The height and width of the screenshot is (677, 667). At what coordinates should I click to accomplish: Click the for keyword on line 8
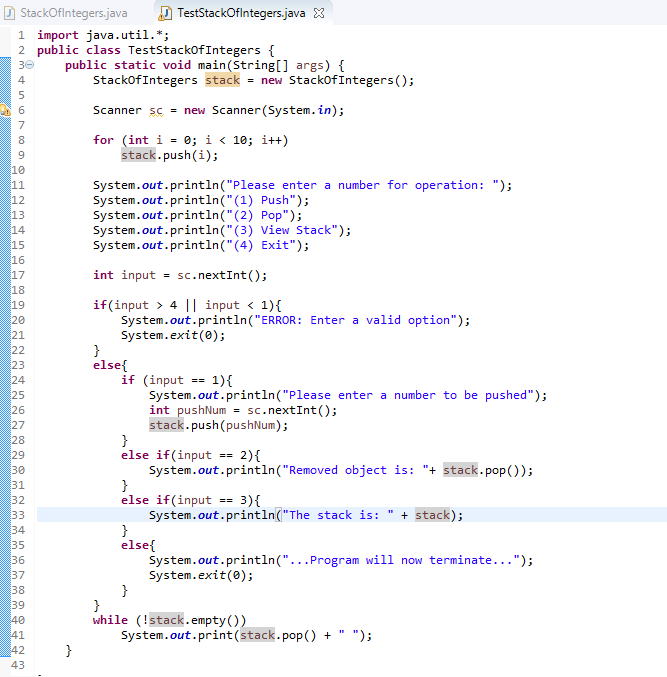pyautogui.click(x=103, y=140)
